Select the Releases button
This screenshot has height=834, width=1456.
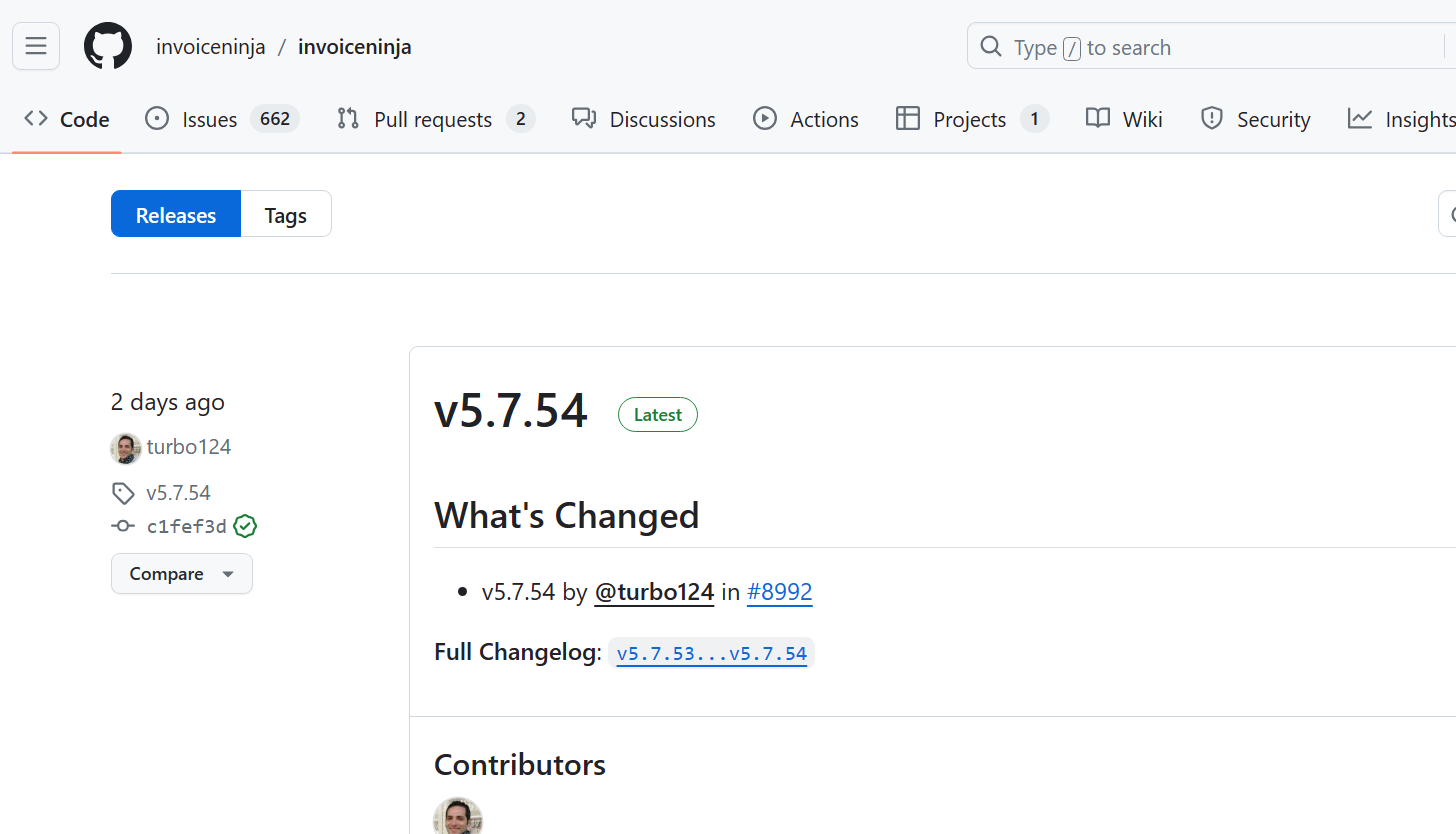(176, 214)
